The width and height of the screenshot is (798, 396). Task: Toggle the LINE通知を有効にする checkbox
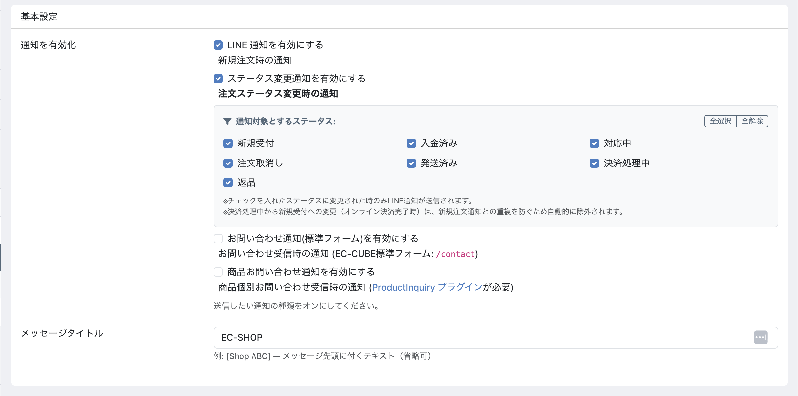pos(218,45)
